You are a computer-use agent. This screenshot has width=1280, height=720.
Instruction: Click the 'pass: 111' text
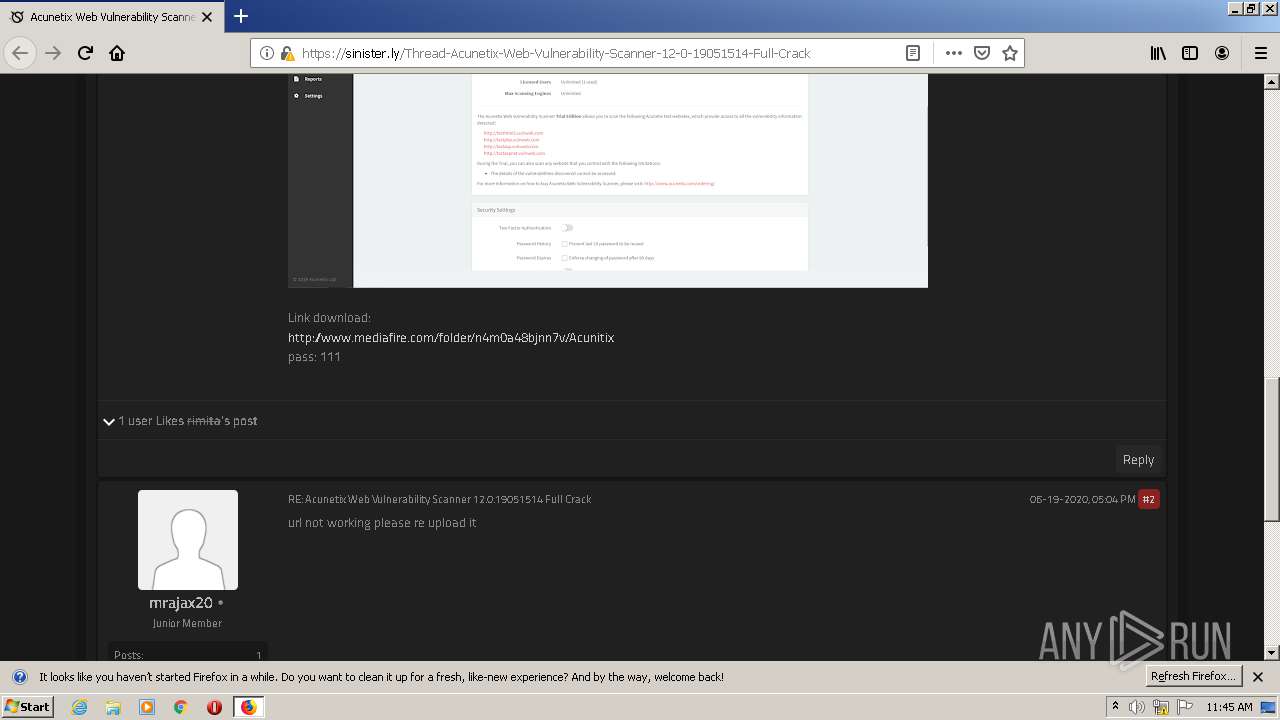click(x=314, y=357)
